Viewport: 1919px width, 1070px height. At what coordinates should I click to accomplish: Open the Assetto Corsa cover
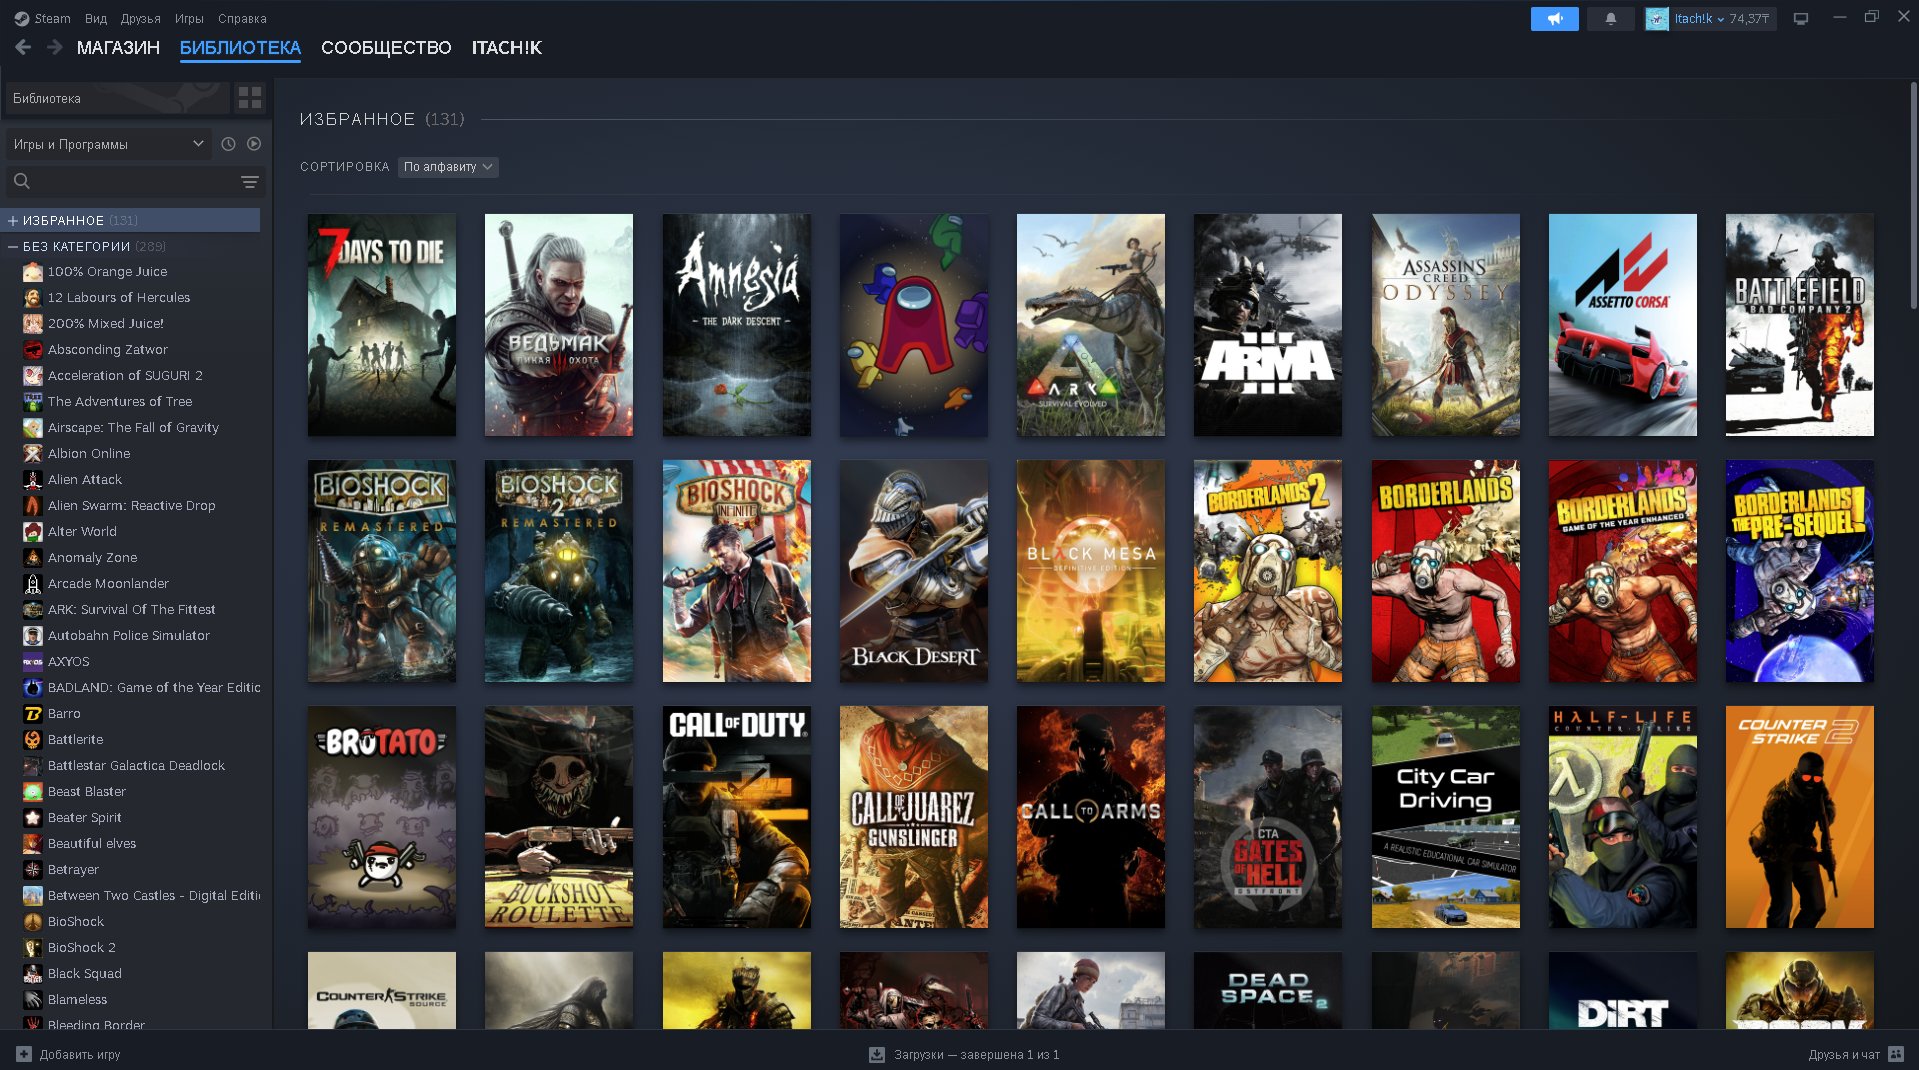(1623, 325)
